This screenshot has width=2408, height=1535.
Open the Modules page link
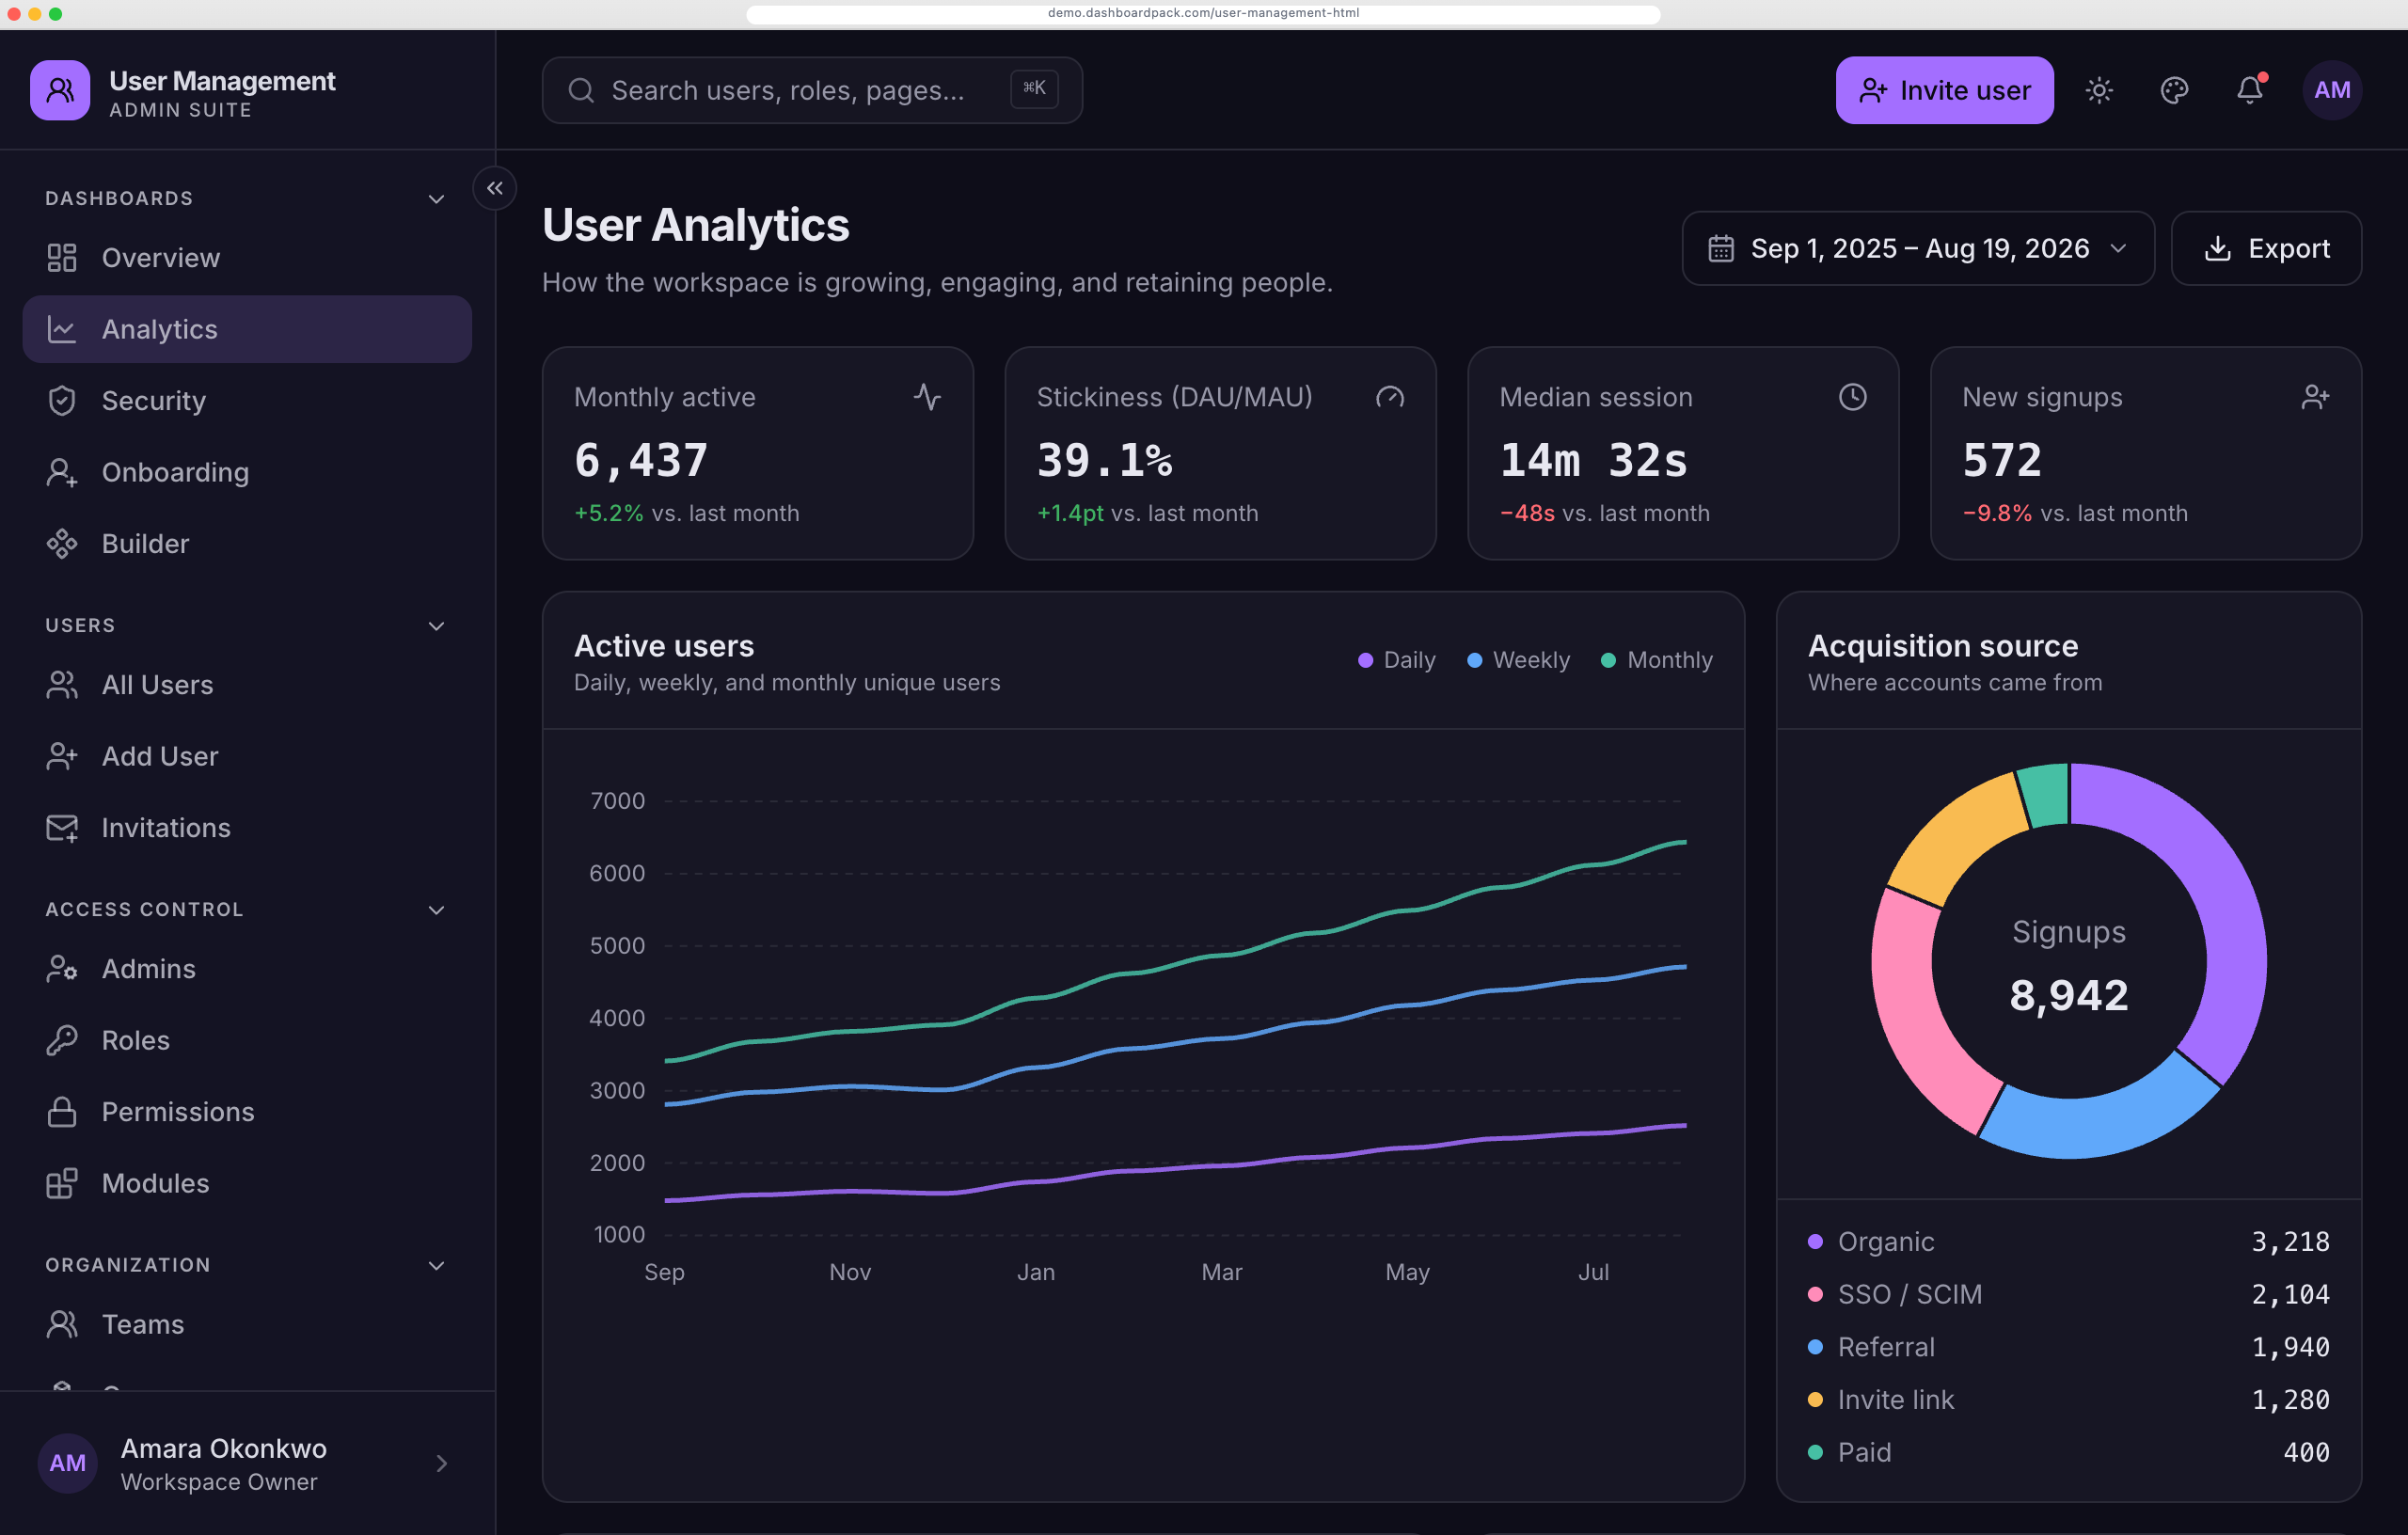point(247,1183)
